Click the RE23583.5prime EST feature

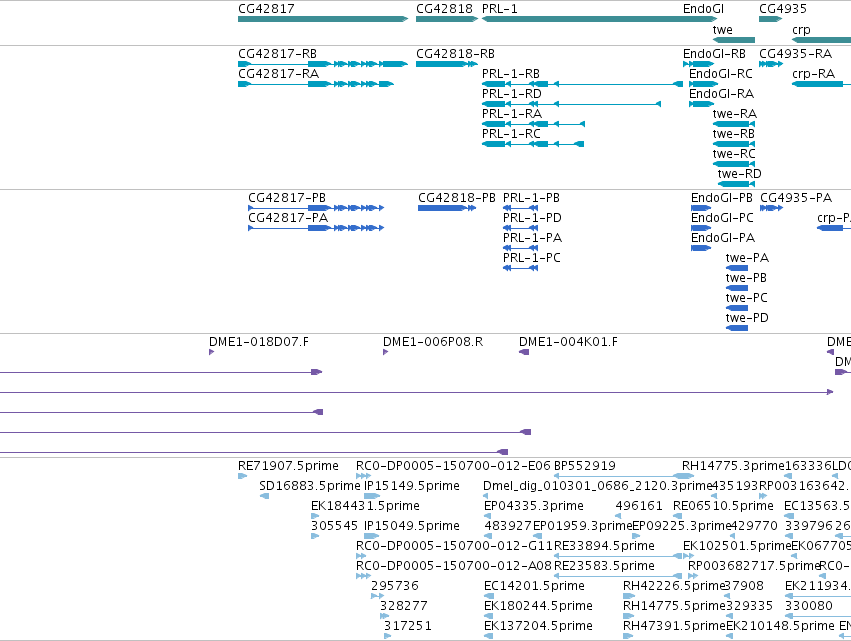pos(618,576)
